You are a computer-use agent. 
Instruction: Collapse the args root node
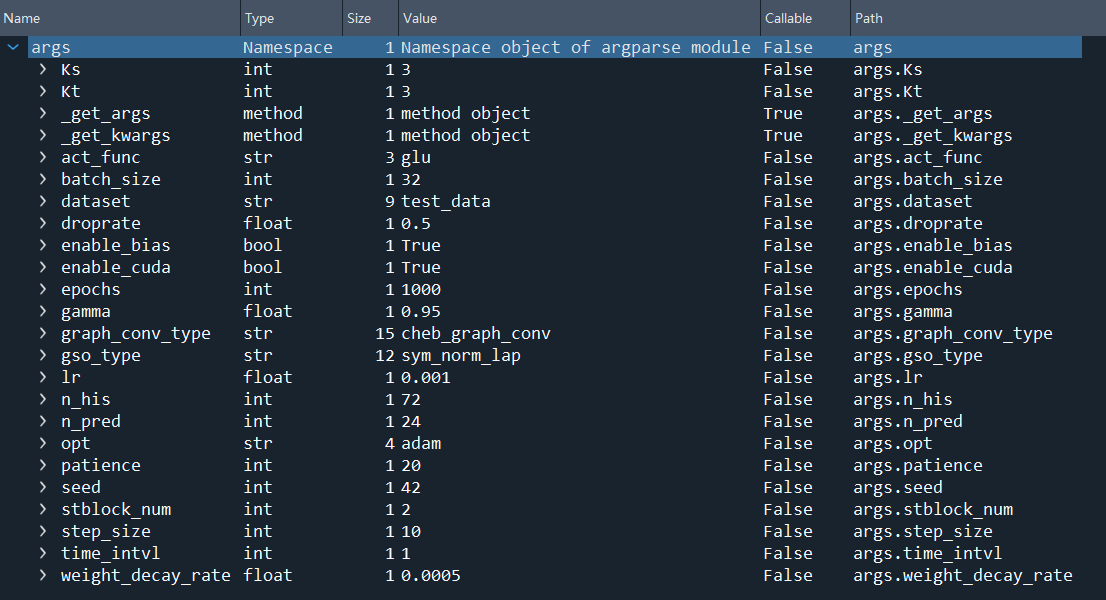tap(13, 47)
